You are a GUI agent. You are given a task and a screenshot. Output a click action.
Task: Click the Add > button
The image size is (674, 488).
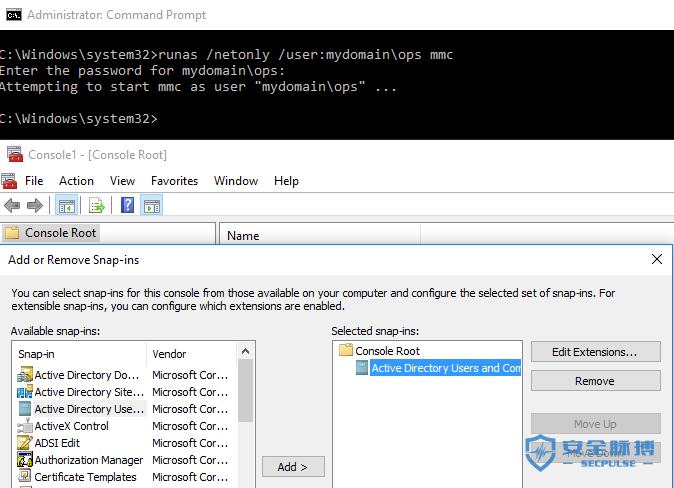point(293,467)
